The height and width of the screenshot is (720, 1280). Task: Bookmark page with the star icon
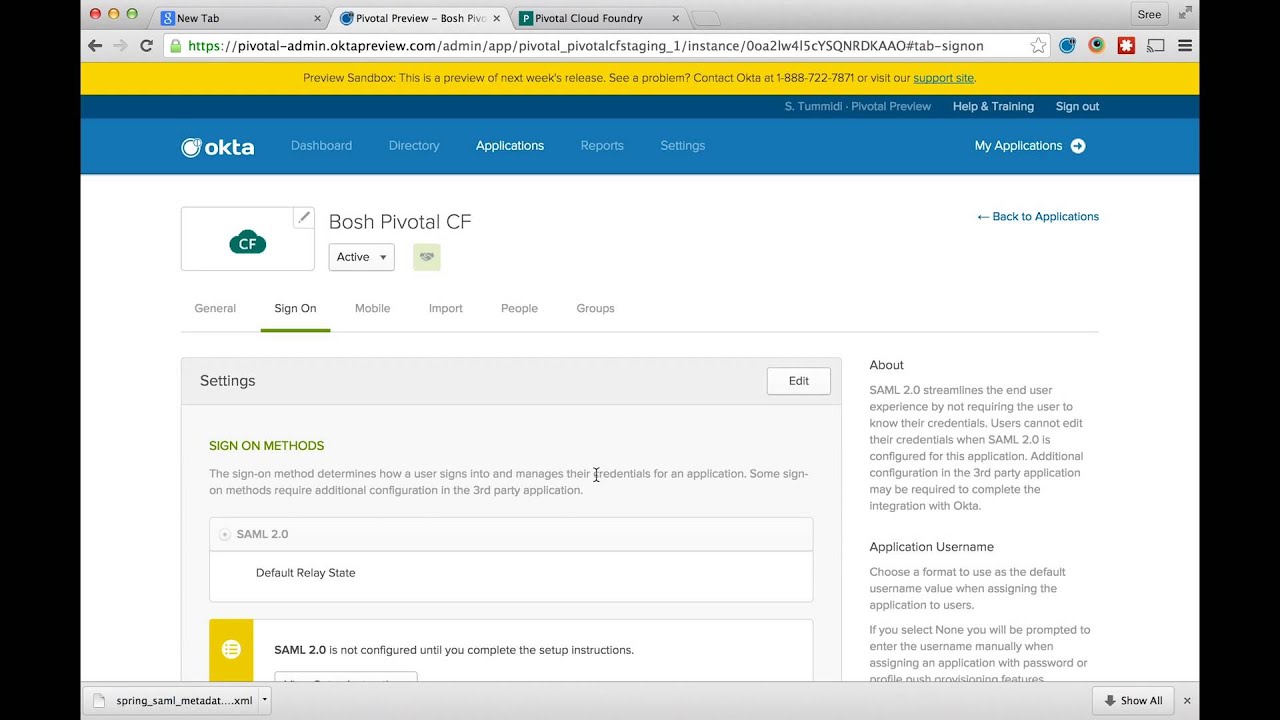coord(1038,45)
